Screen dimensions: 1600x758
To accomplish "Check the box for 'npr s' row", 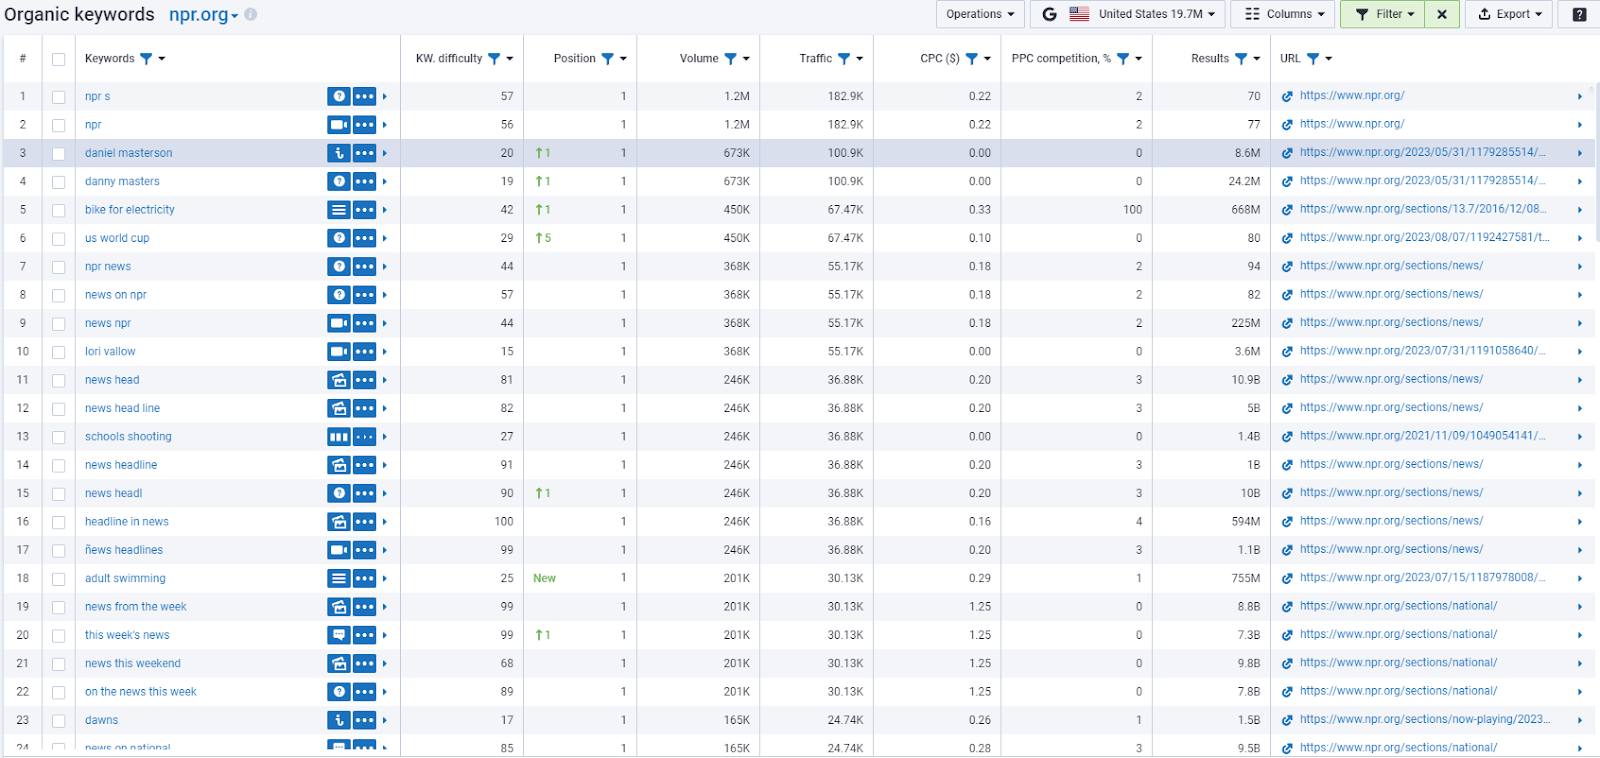I will (59, 97).
